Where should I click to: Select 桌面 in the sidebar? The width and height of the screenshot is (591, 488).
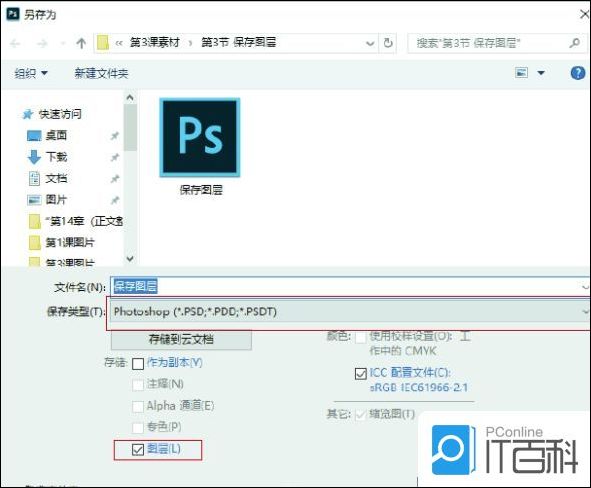56,135
